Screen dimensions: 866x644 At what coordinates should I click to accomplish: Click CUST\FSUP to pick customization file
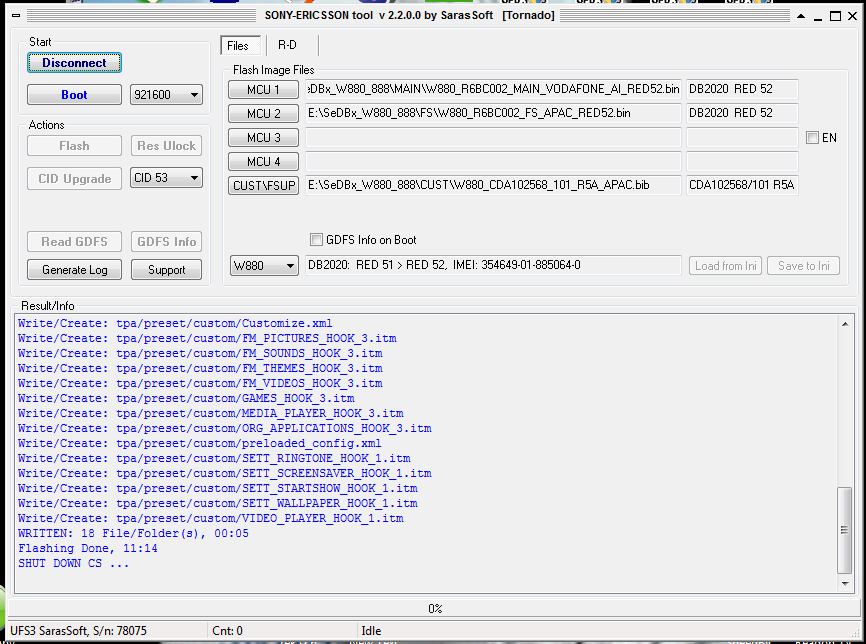264,185
